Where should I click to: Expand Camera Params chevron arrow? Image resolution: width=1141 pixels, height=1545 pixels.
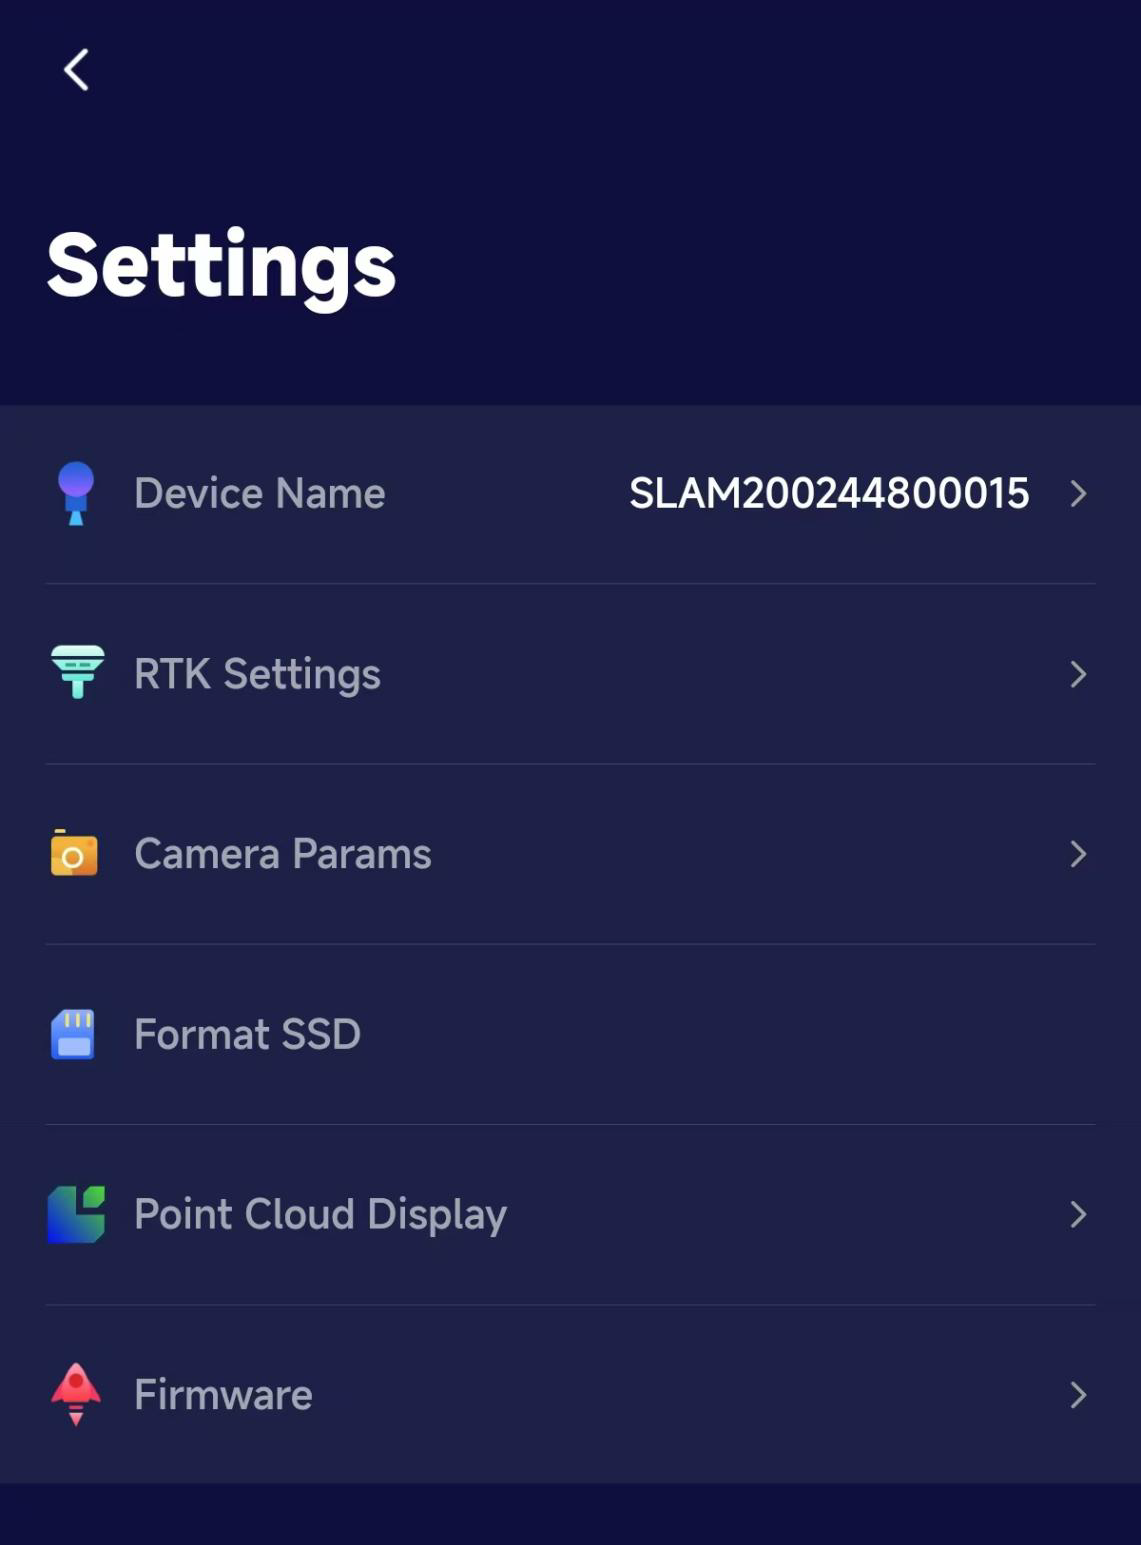pos(1078,854)
